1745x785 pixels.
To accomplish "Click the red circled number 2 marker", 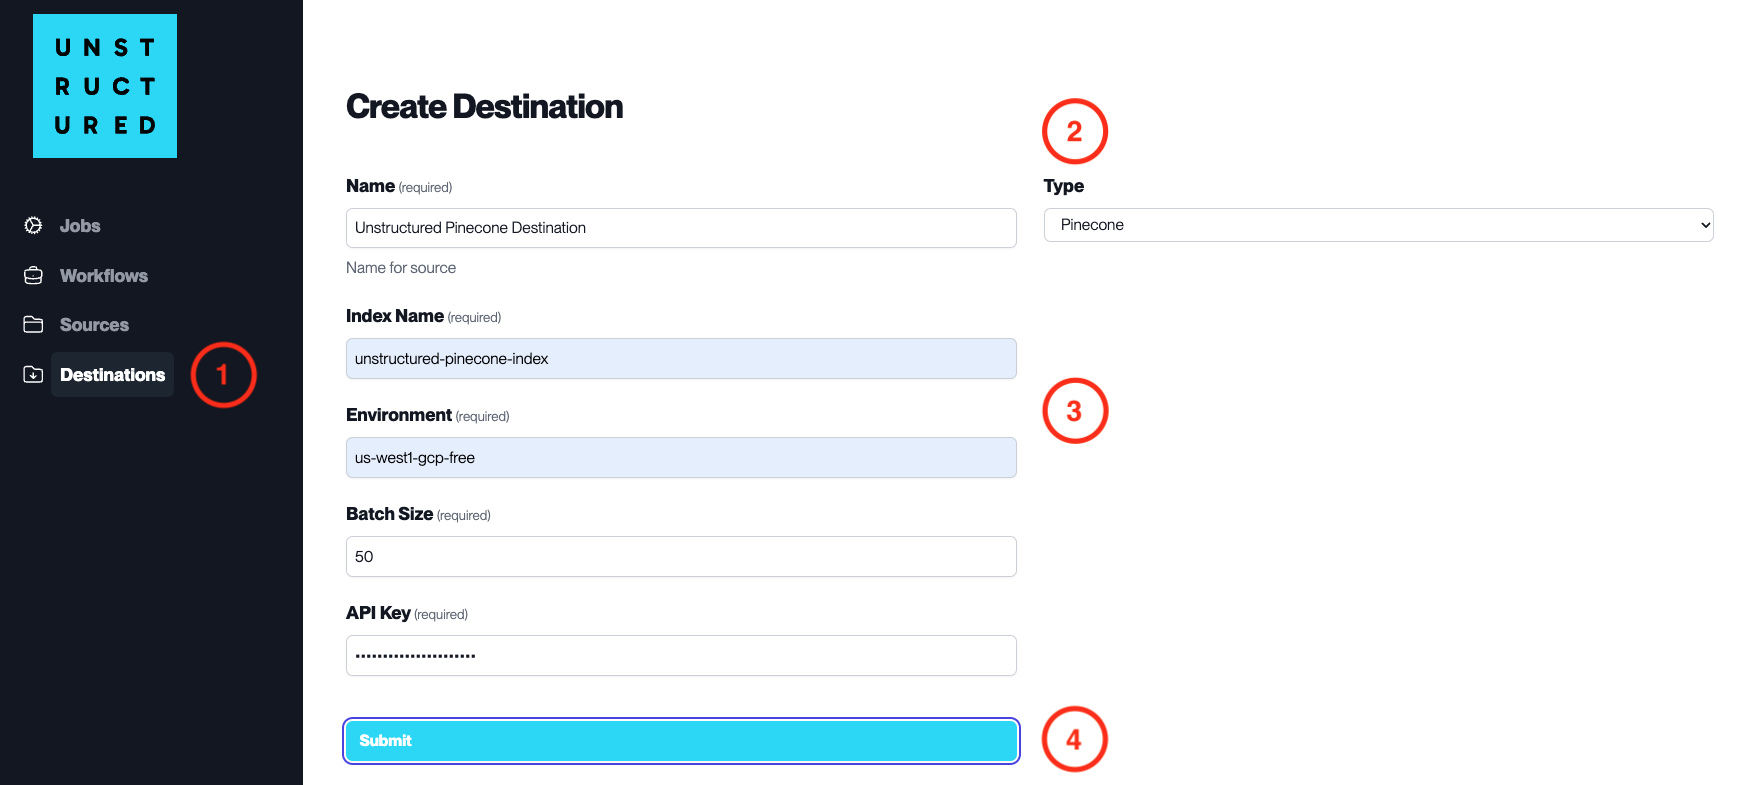I will coord(1075,131).
